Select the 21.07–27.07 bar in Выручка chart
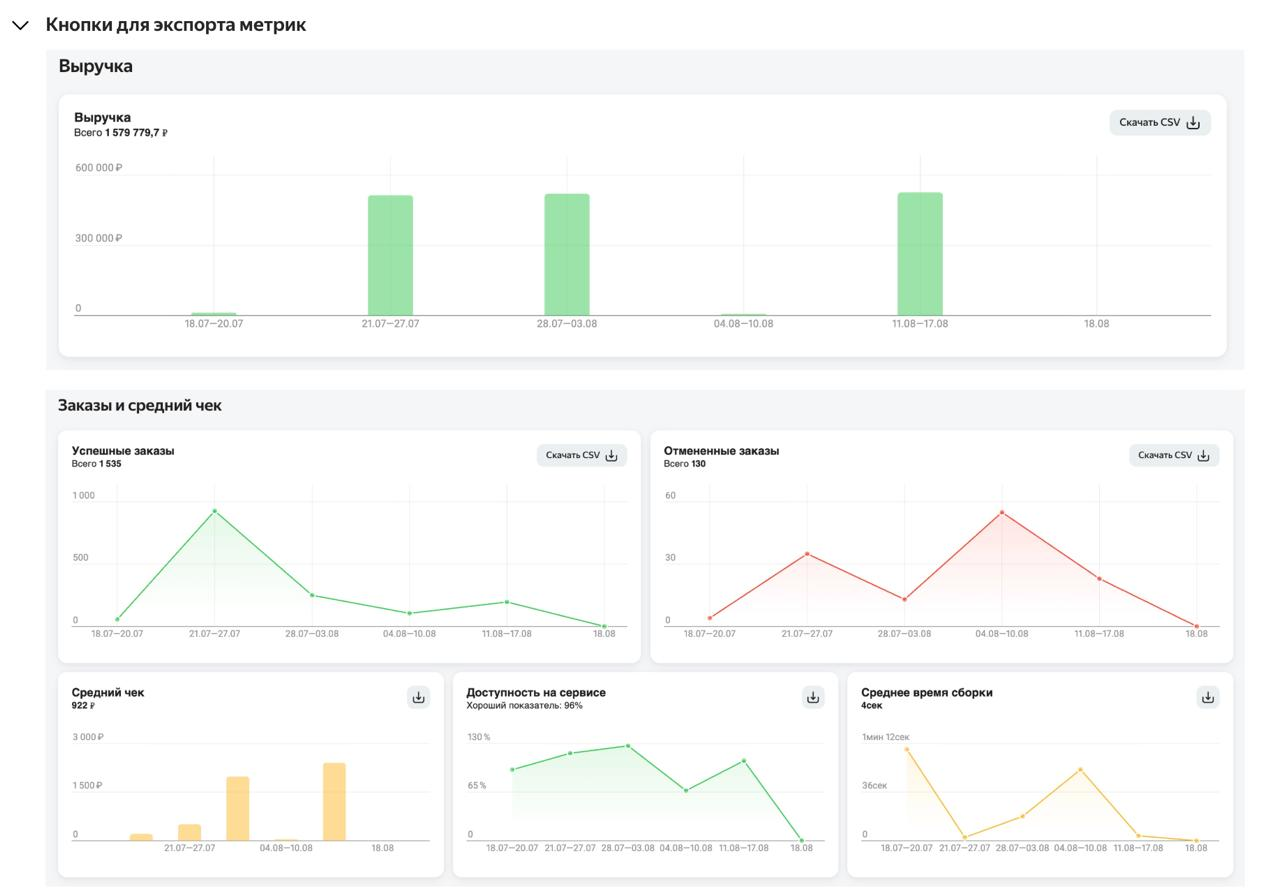 click(x=390, y=255)
